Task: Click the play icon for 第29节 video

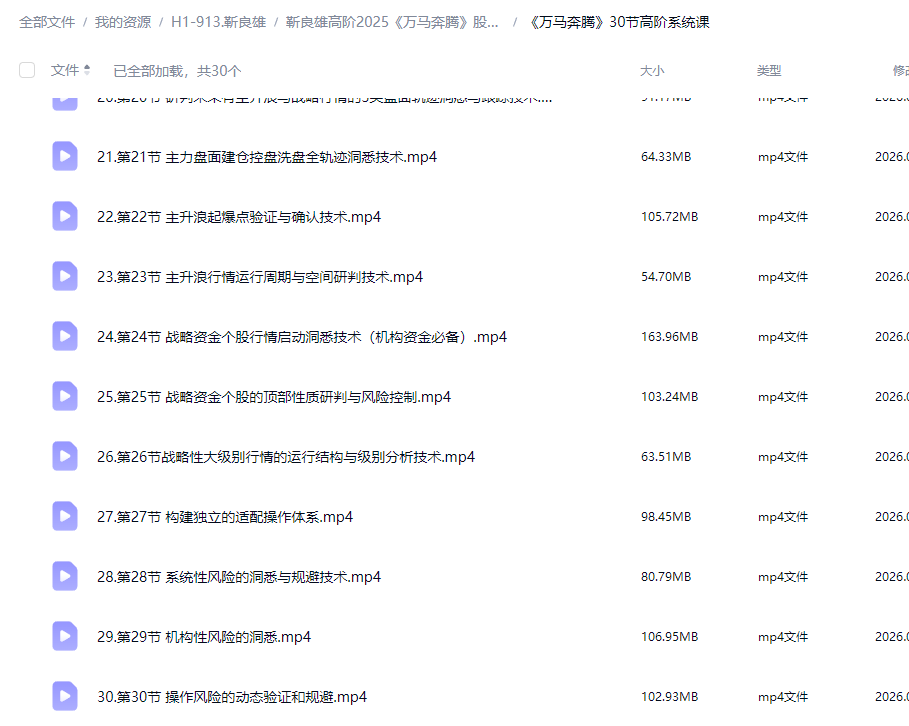Action: coord(64,636)
